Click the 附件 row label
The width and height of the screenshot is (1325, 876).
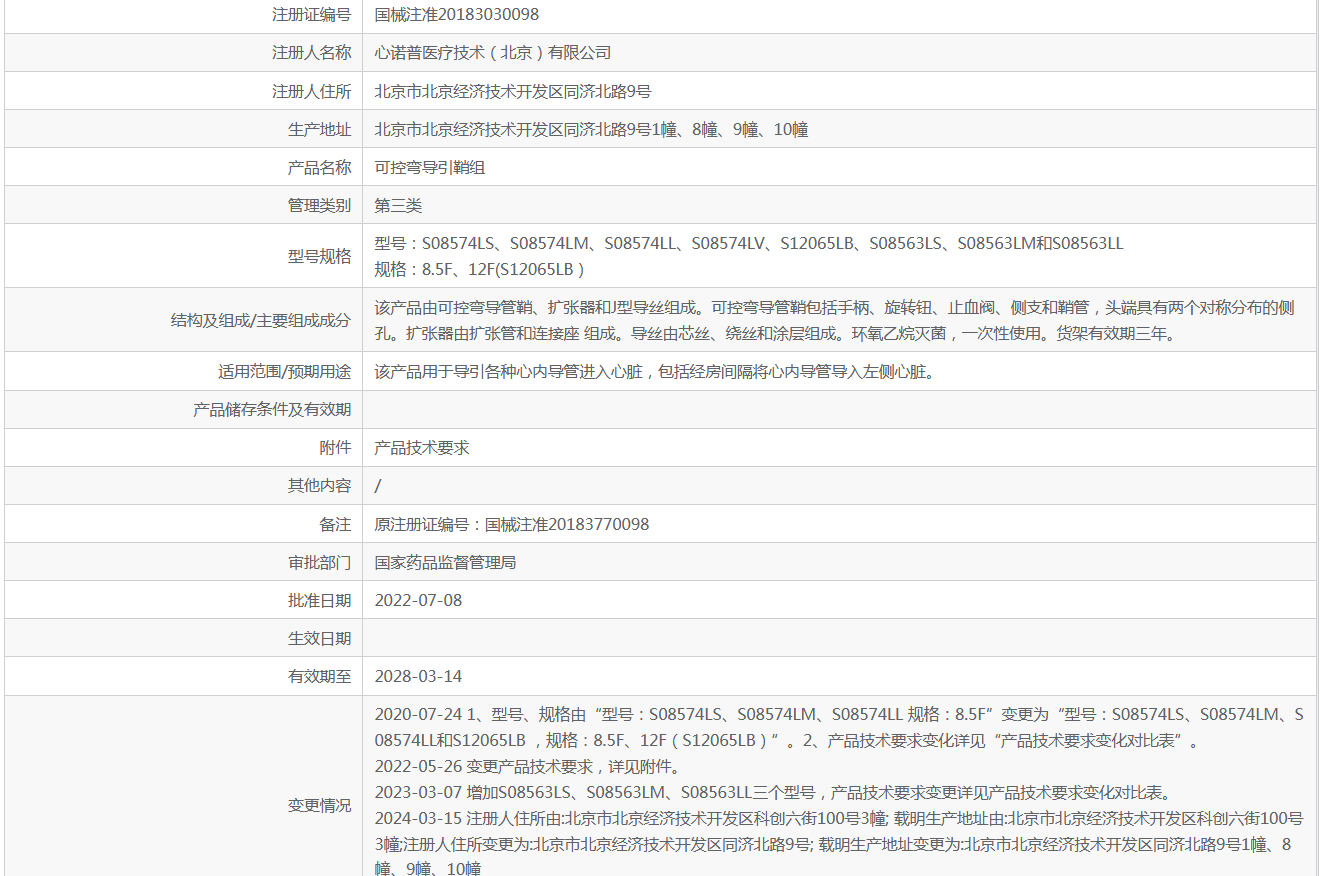[335, 448]
